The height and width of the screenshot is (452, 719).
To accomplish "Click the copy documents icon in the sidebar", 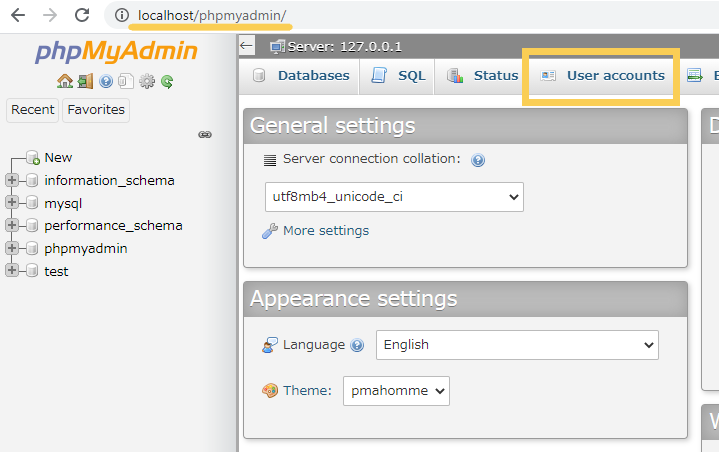I will point(126,82).
